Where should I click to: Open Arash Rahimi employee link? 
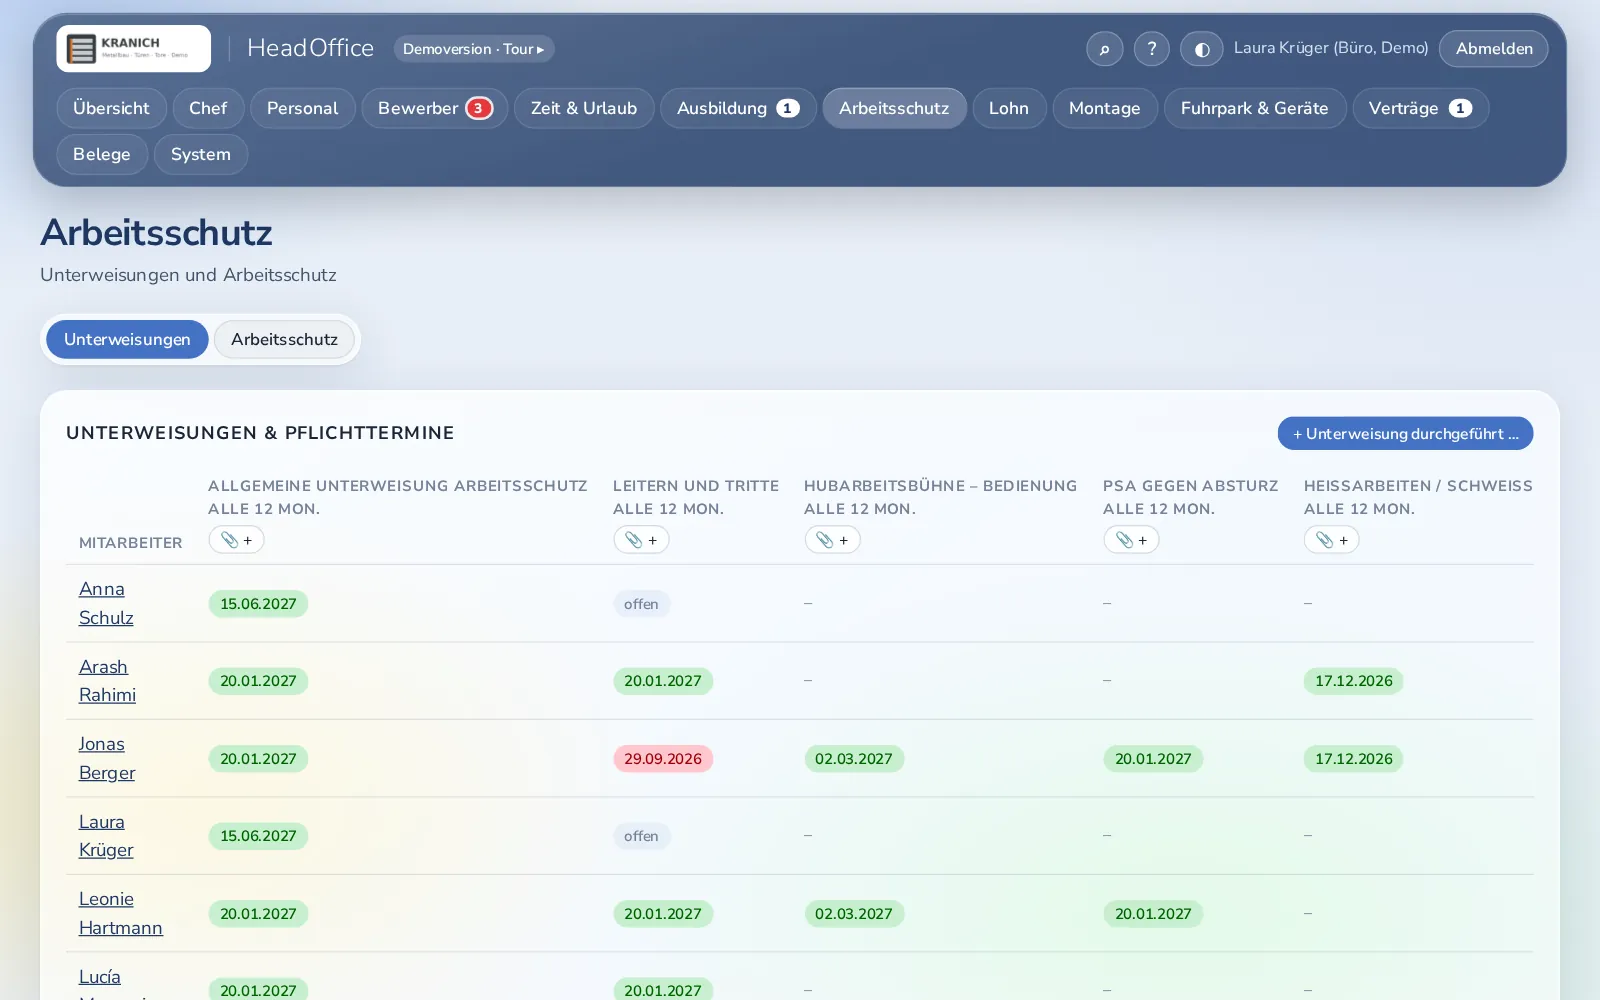pos(107,681)
